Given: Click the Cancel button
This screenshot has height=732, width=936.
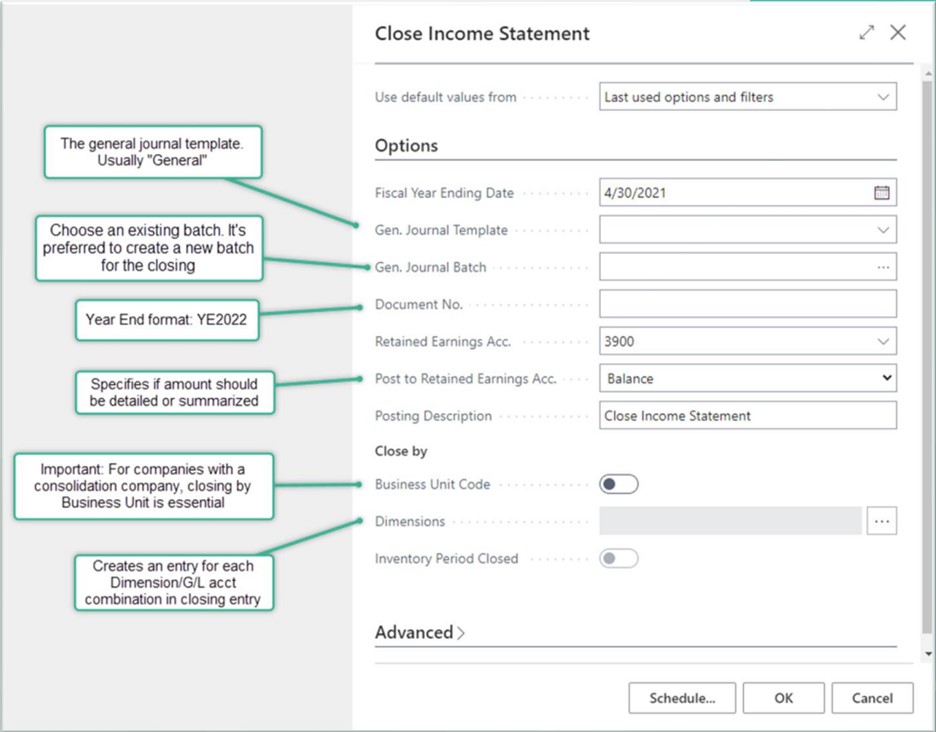Looking at the screenshot, I should (872, 698).
